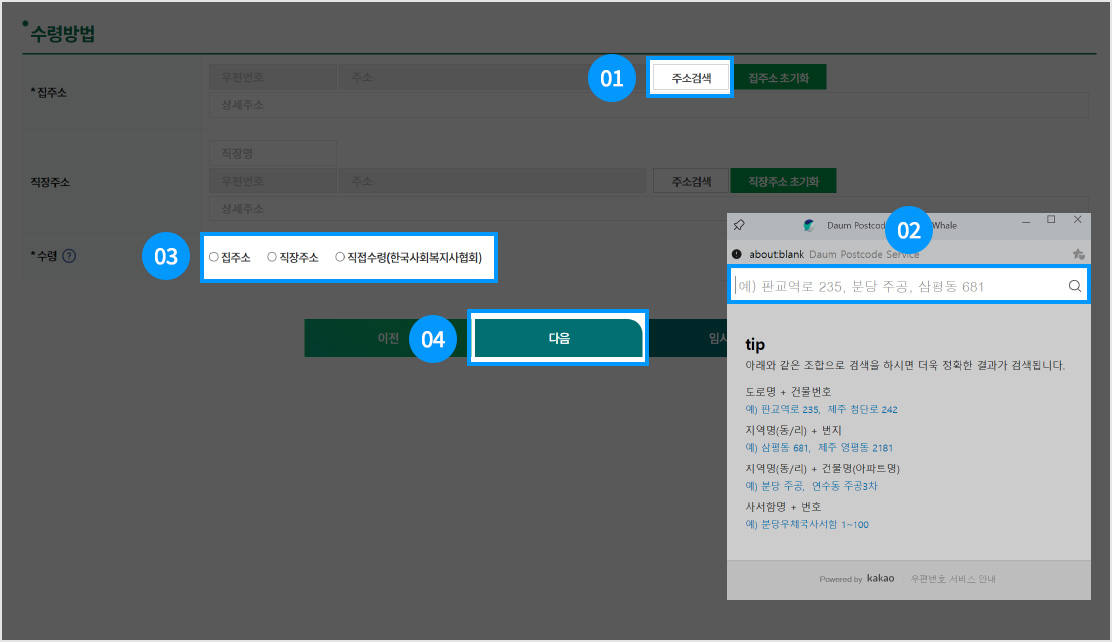Click the 다음 button
Image resolution: width=1112 pixels, height=642 pixels.
click(x=558, y=339)
